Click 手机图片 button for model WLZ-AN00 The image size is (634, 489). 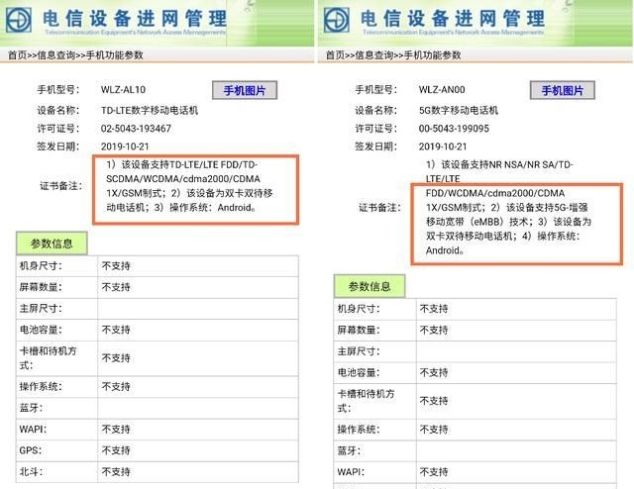[x=562, y=91]
